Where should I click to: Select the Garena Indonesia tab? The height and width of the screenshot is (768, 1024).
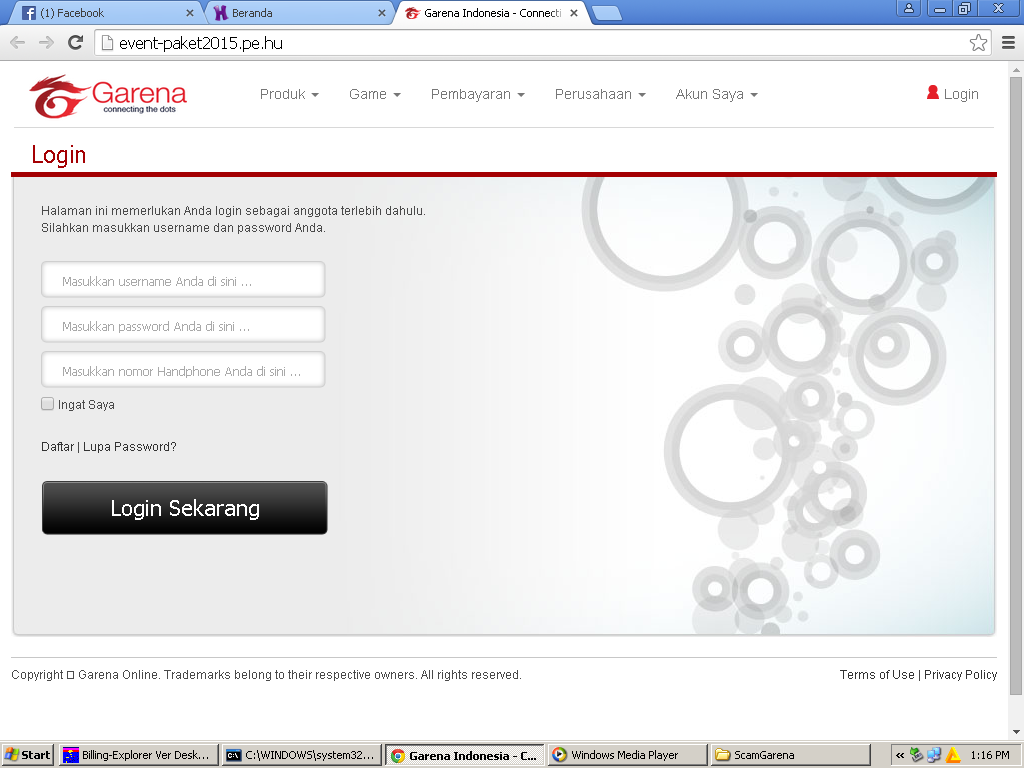pos(492,13)
